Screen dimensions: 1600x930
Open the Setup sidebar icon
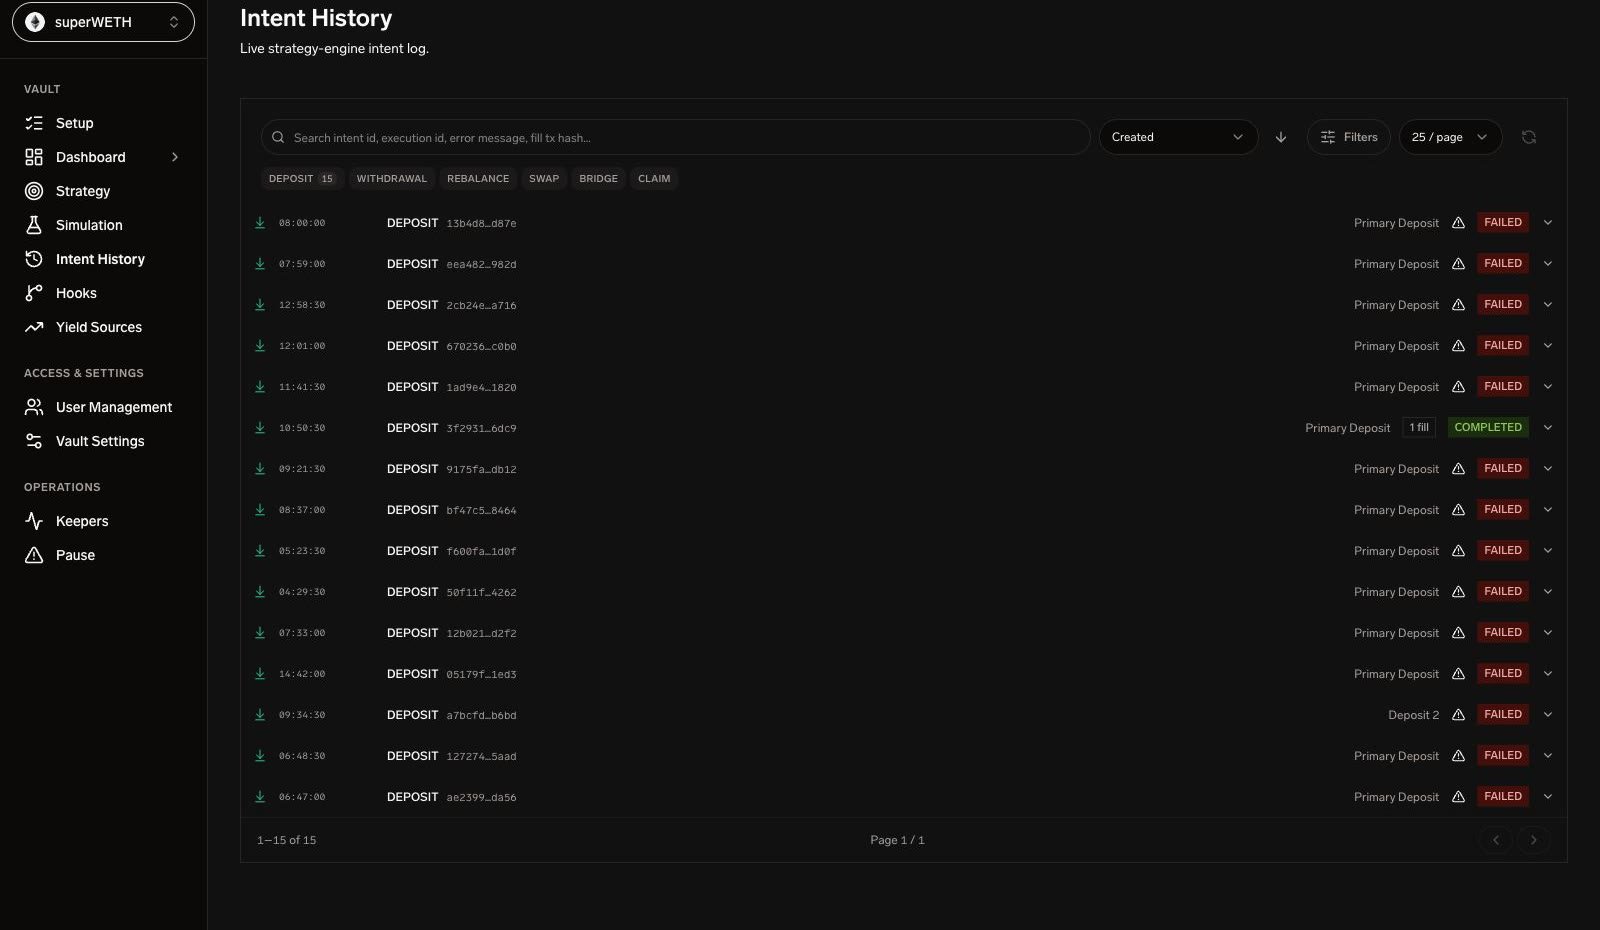(34, 123)
